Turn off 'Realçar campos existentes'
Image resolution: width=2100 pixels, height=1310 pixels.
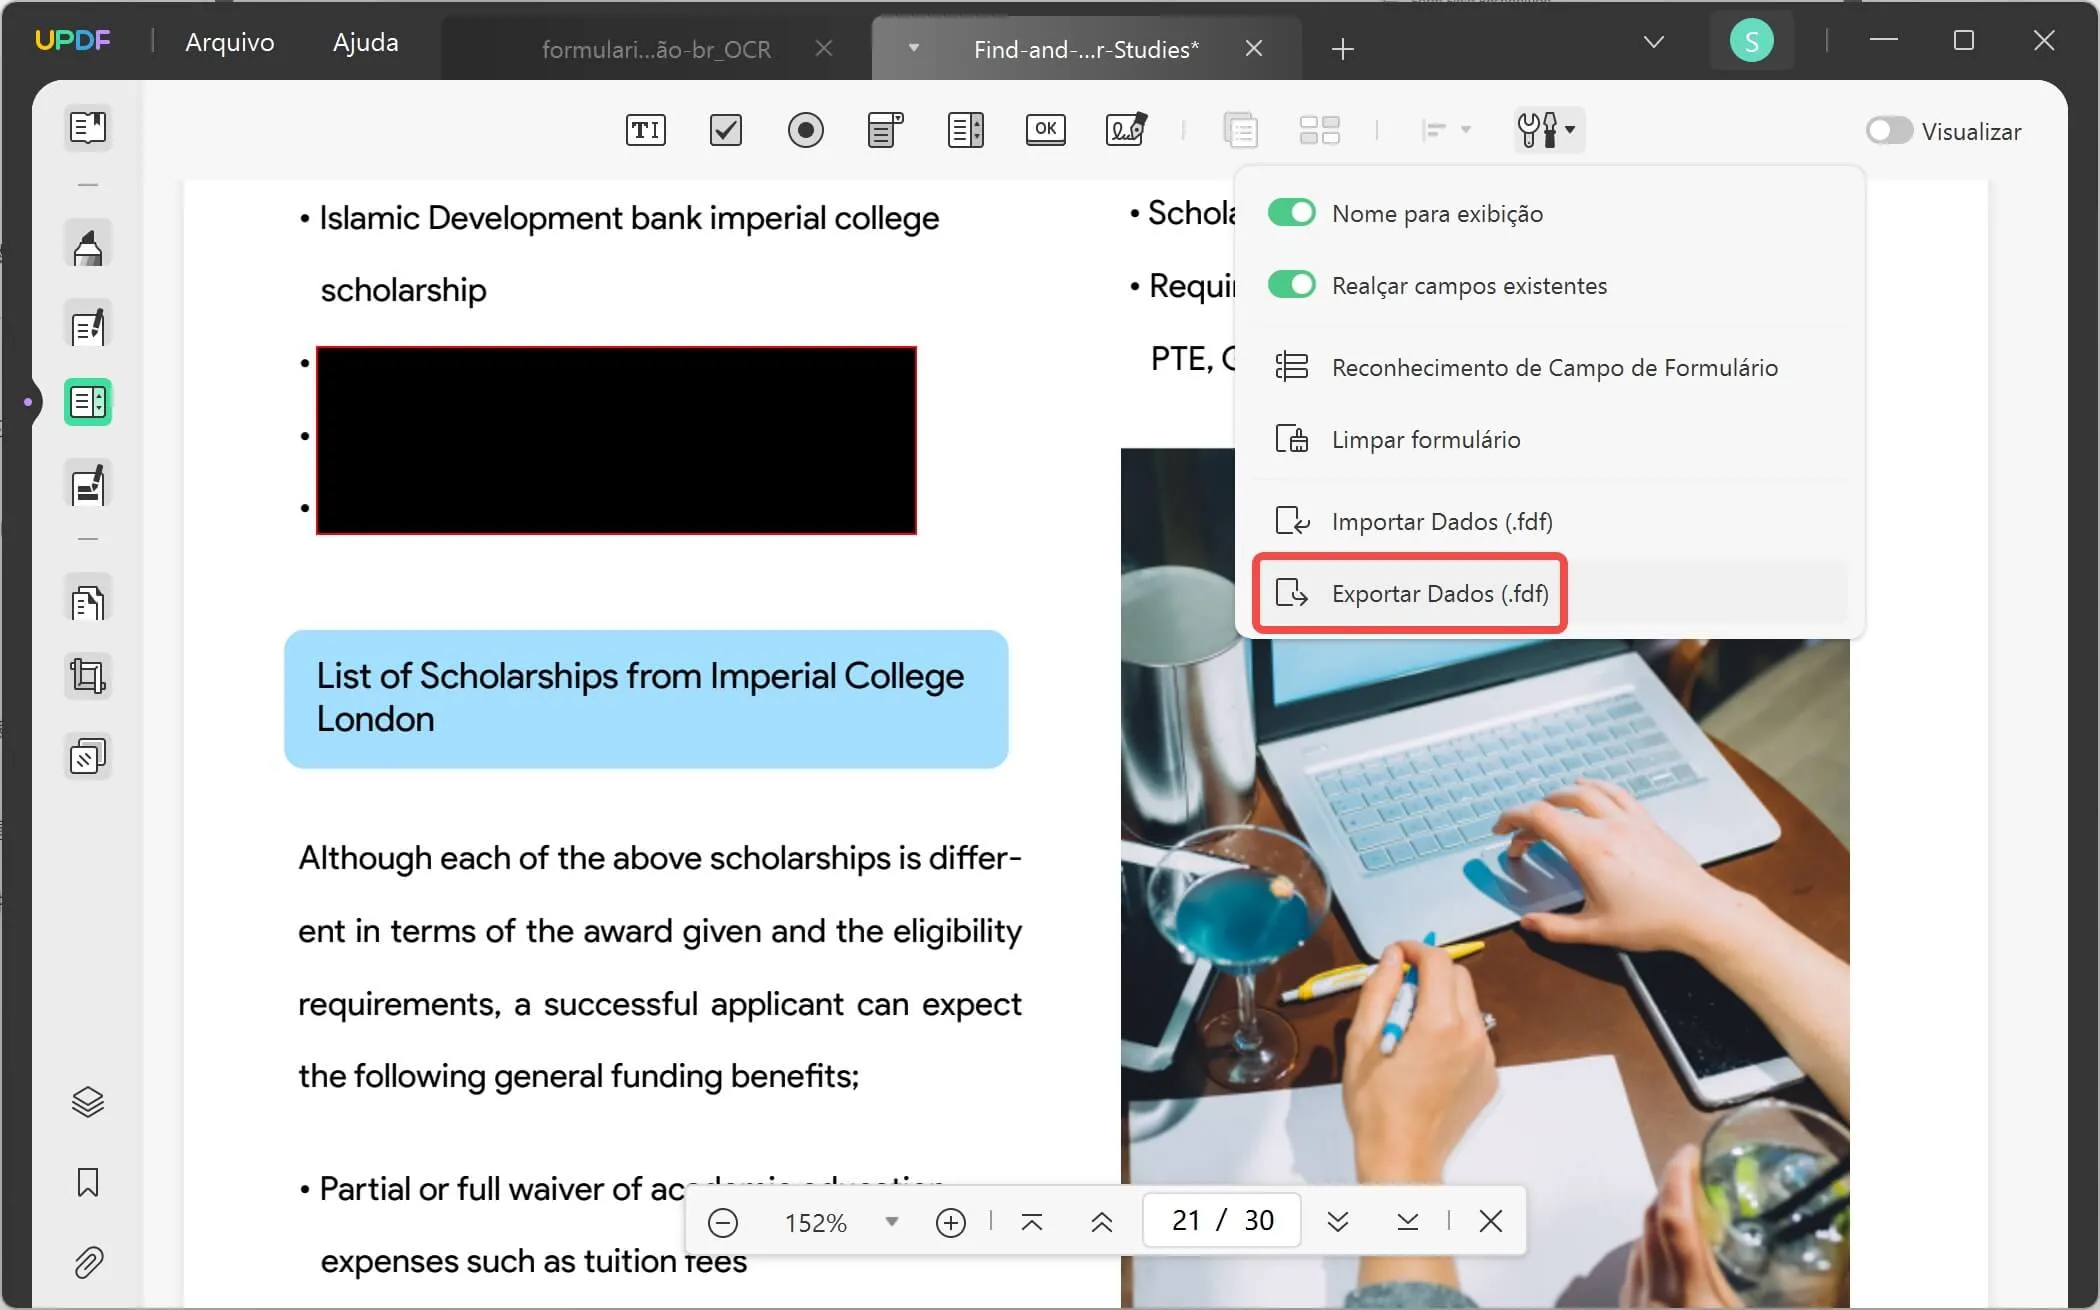click(x=1291, y=284)
